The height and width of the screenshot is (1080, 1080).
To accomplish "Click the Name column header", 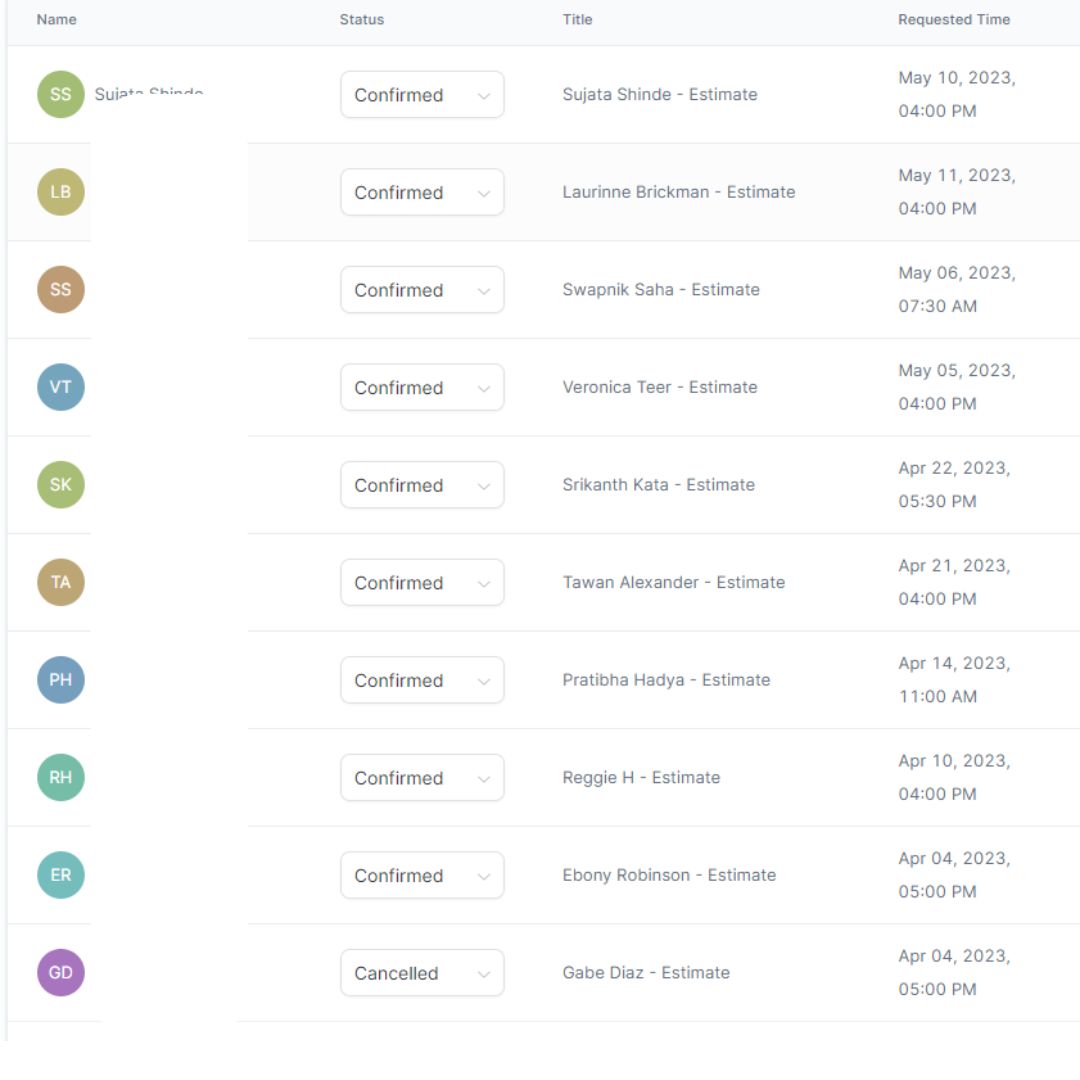I will pyautogui.click(x=56, y=20).
